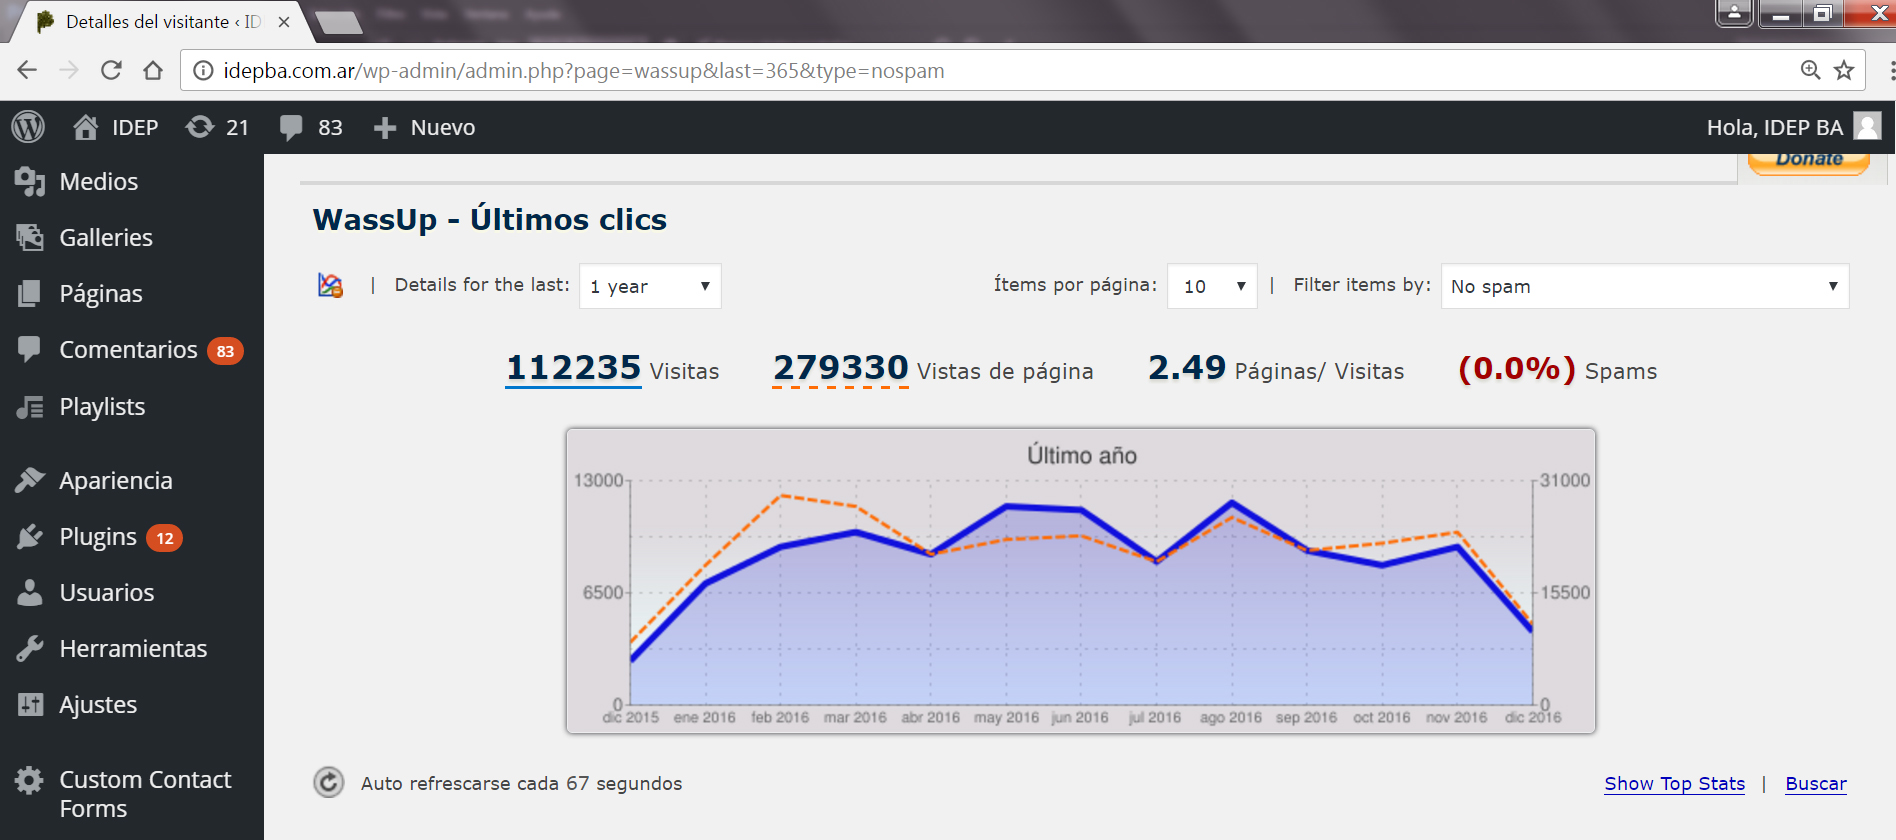Open Galleries in the sidebar menu
Viewport: 1896px width, 840px height.
[106, 237]
